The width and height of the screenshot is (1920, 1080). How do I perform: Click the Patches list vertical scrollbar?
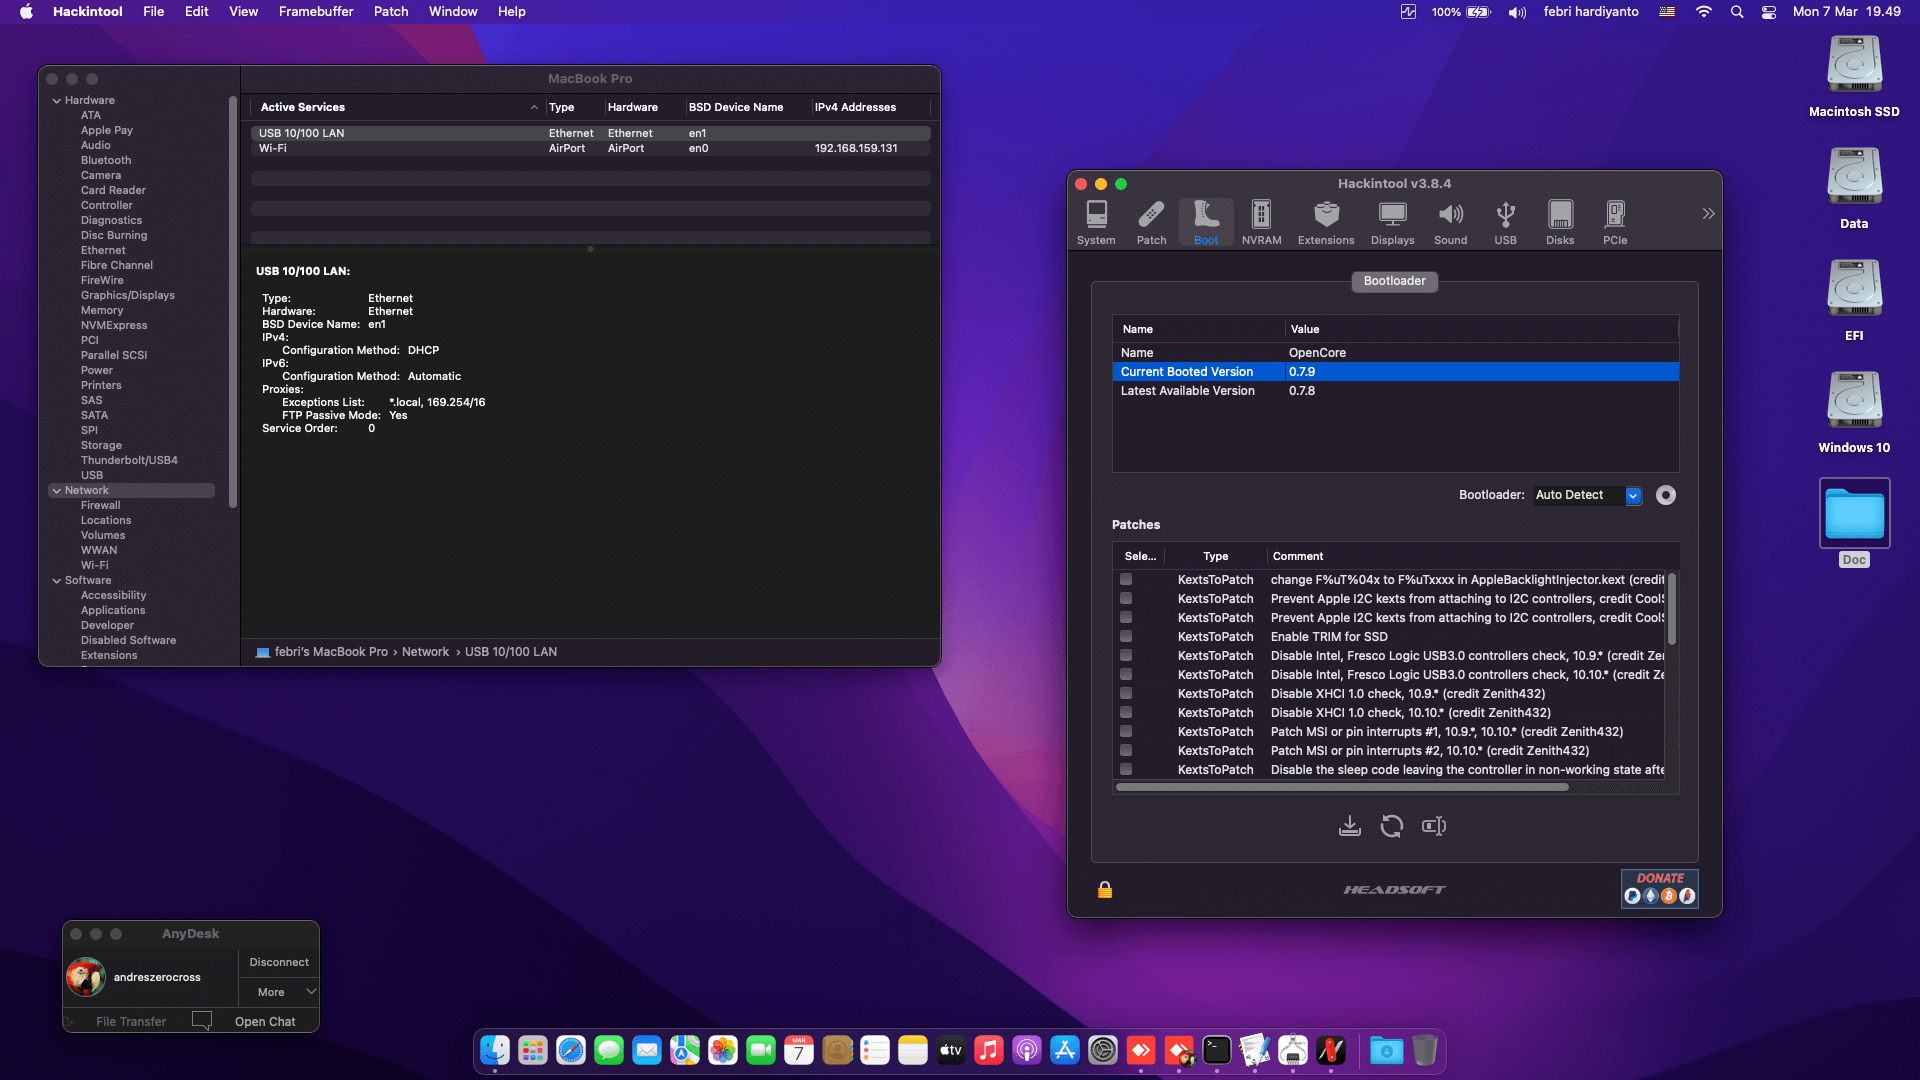(x=1671, y=609)
